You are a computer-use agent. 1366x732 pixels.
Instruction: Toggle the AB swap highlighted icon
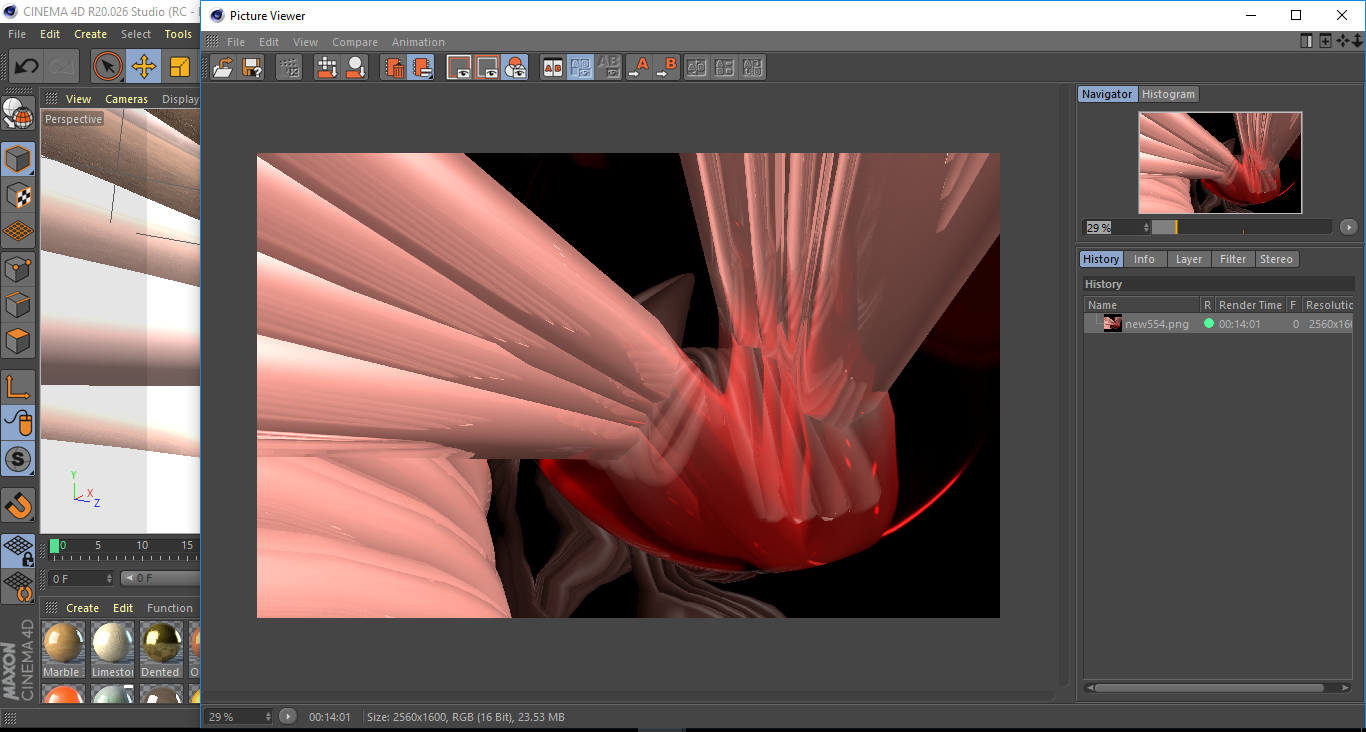(580, 68)
